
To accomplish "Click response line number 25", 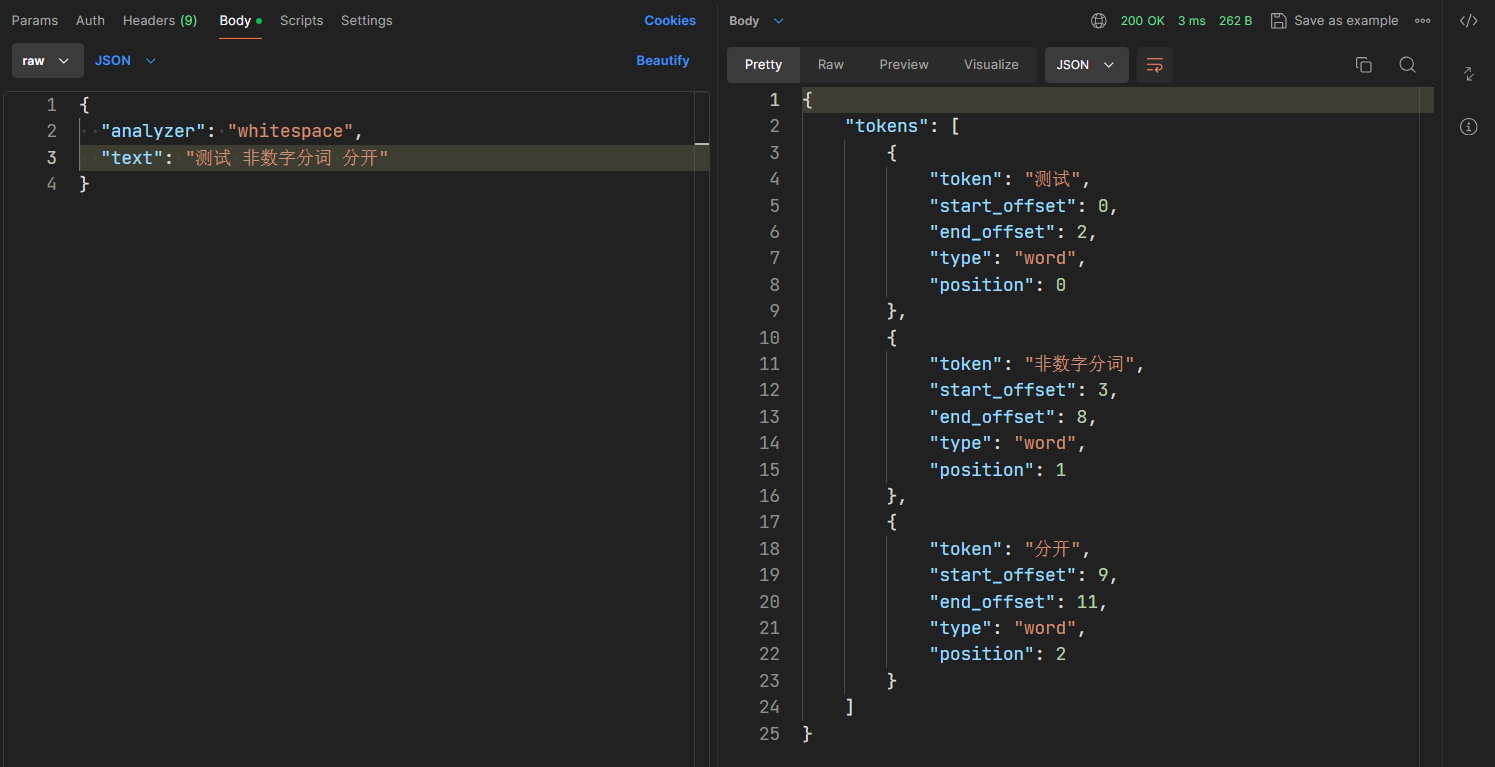I will coord(769,734).
